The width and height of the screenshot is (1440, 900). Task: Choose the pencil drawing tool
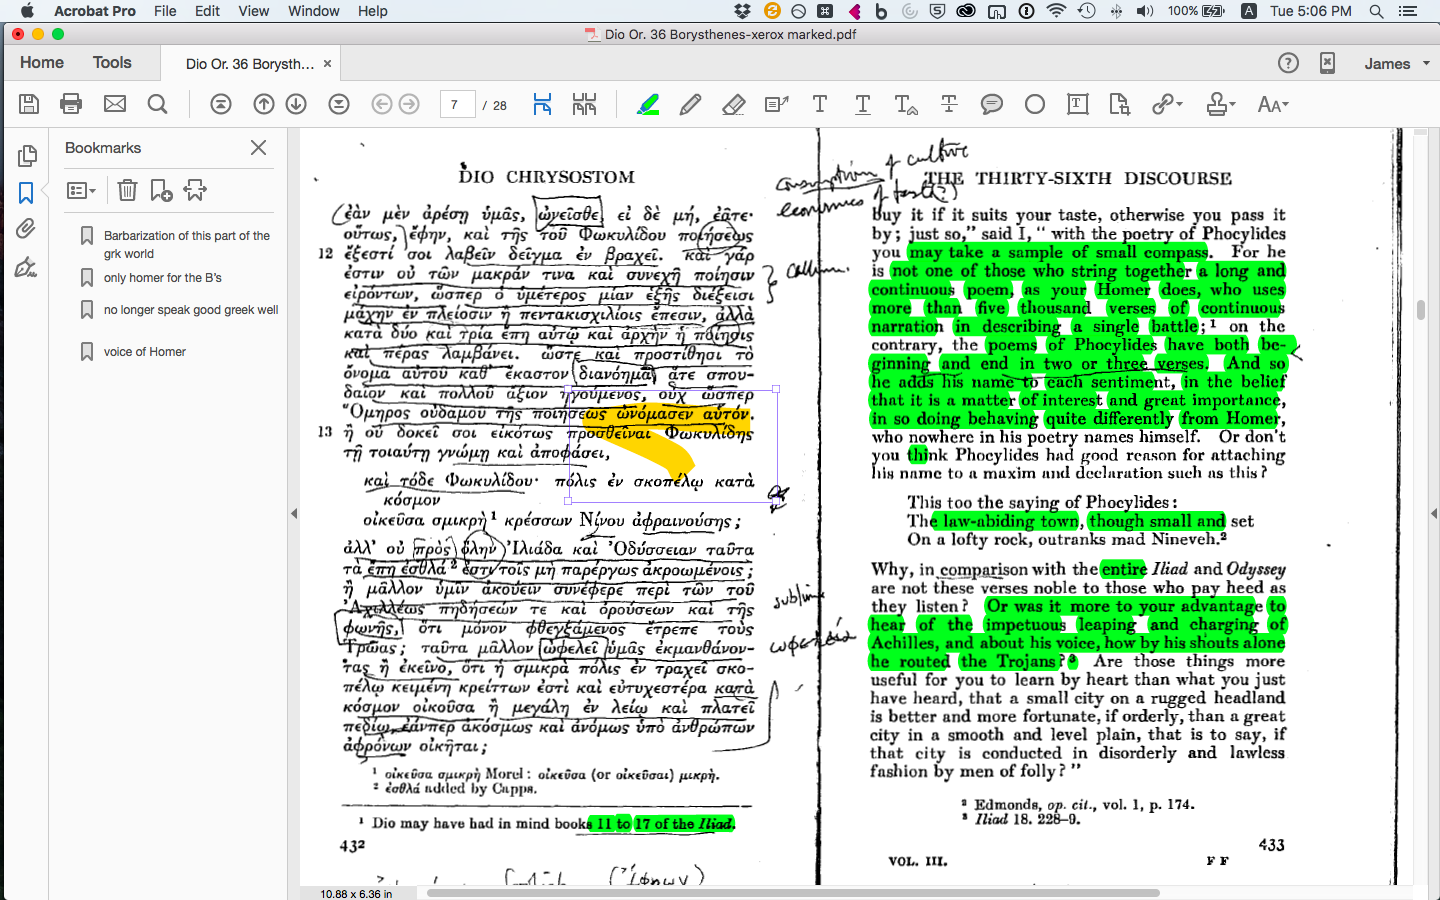pyautogui.click(x=690, y=104)
